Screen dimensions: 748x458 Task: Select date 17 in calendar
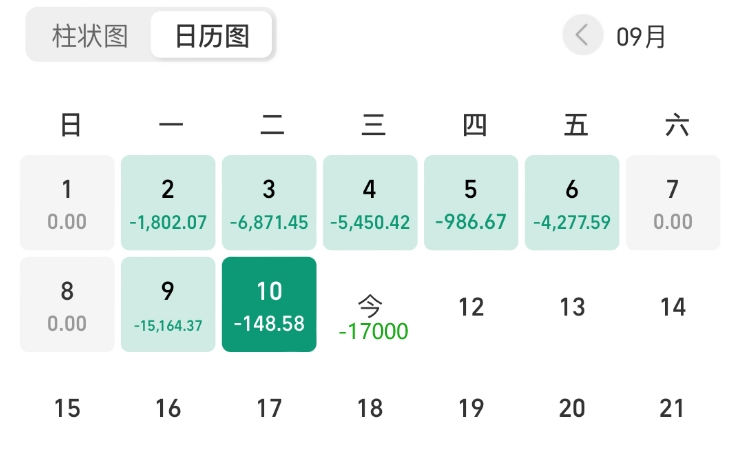click(x=269, y=408)
